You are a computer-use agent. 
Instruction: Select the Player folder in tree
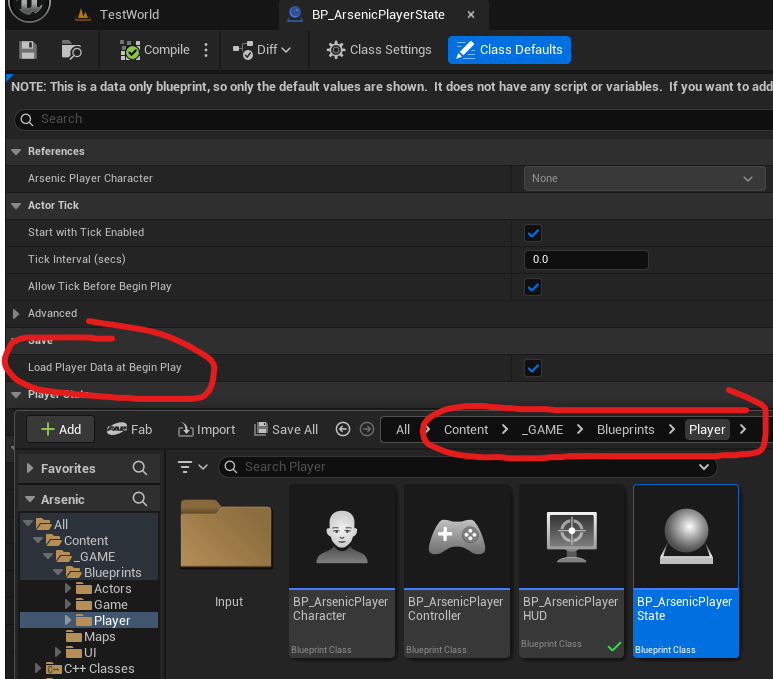click(103, 620)
